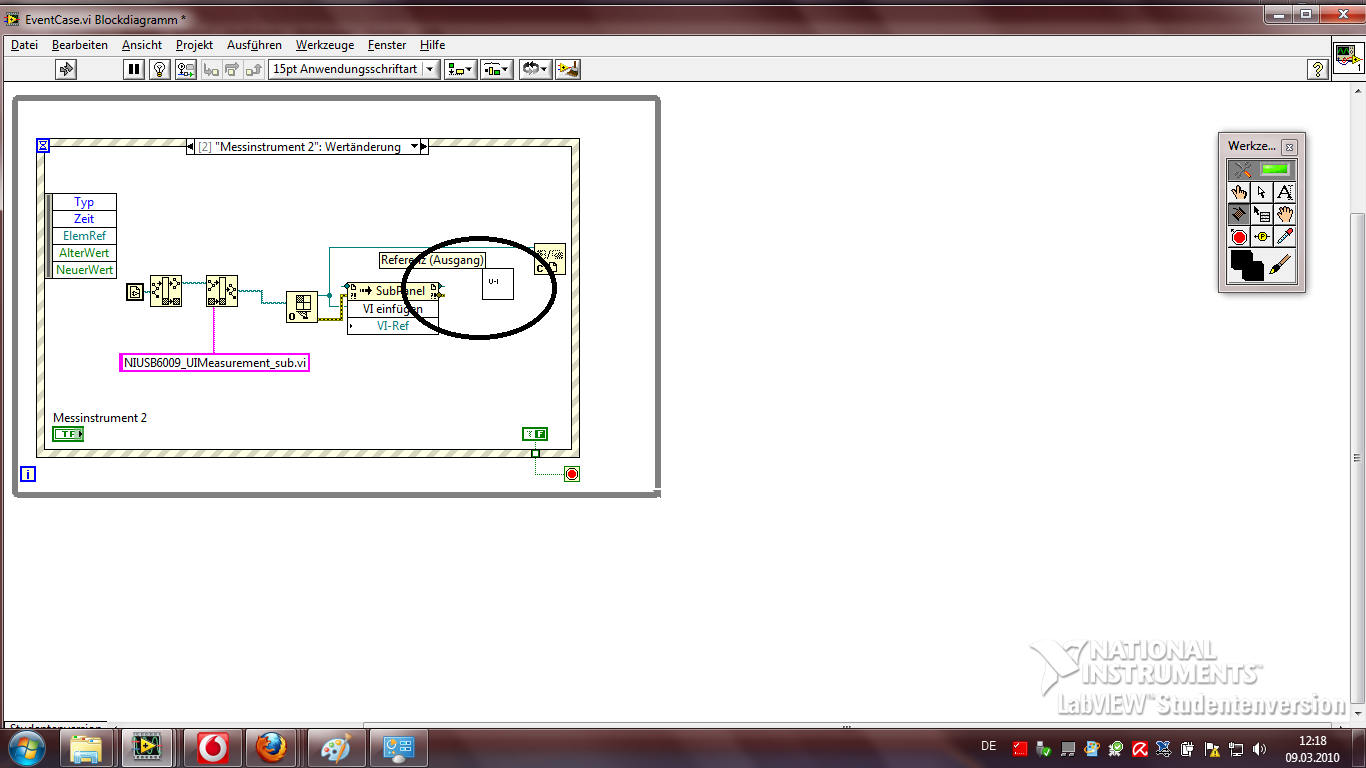Image resolution: width=1366 pixels, height=768 pixels.
Task: Select the Get Color dropper tool
Action: point(1285,237)
